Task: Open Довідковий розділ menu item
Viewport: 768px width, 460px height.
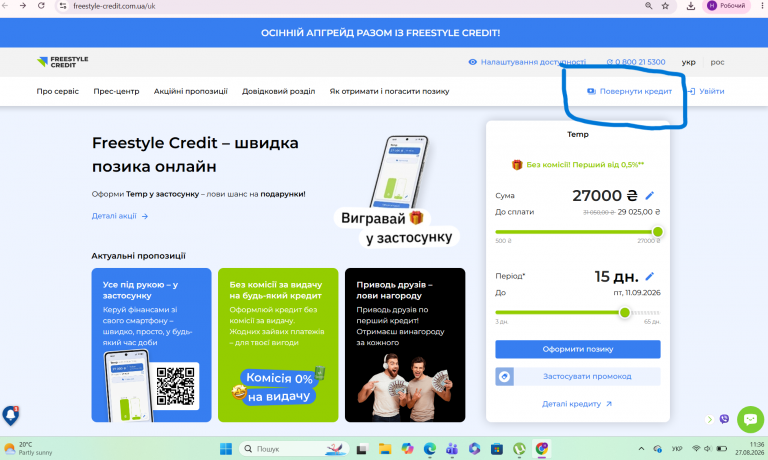Action: coord(278,91)
